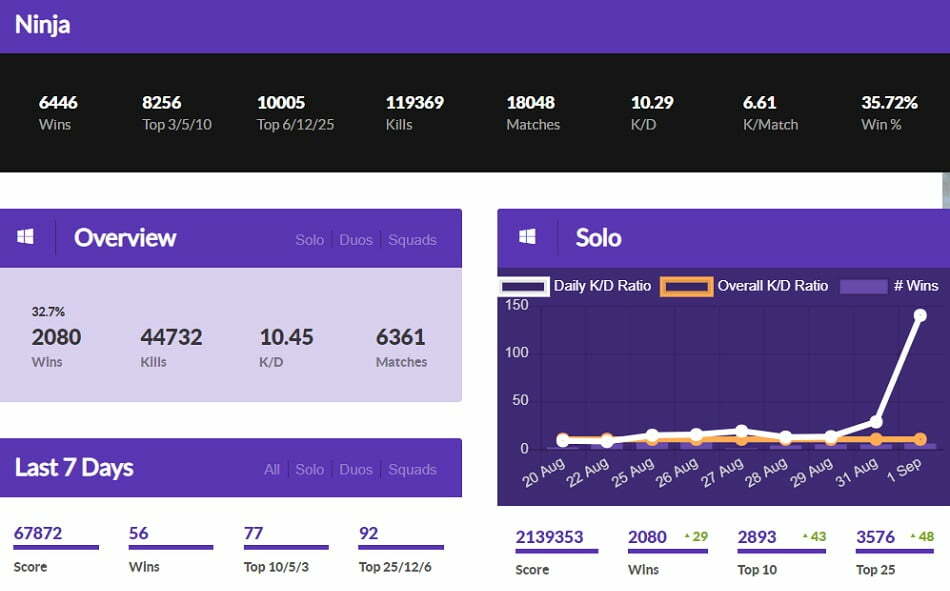Screen dimensions: 950x591
Task: Click the 1 Sep daily K/D data point
Action: tap(920, 315)
